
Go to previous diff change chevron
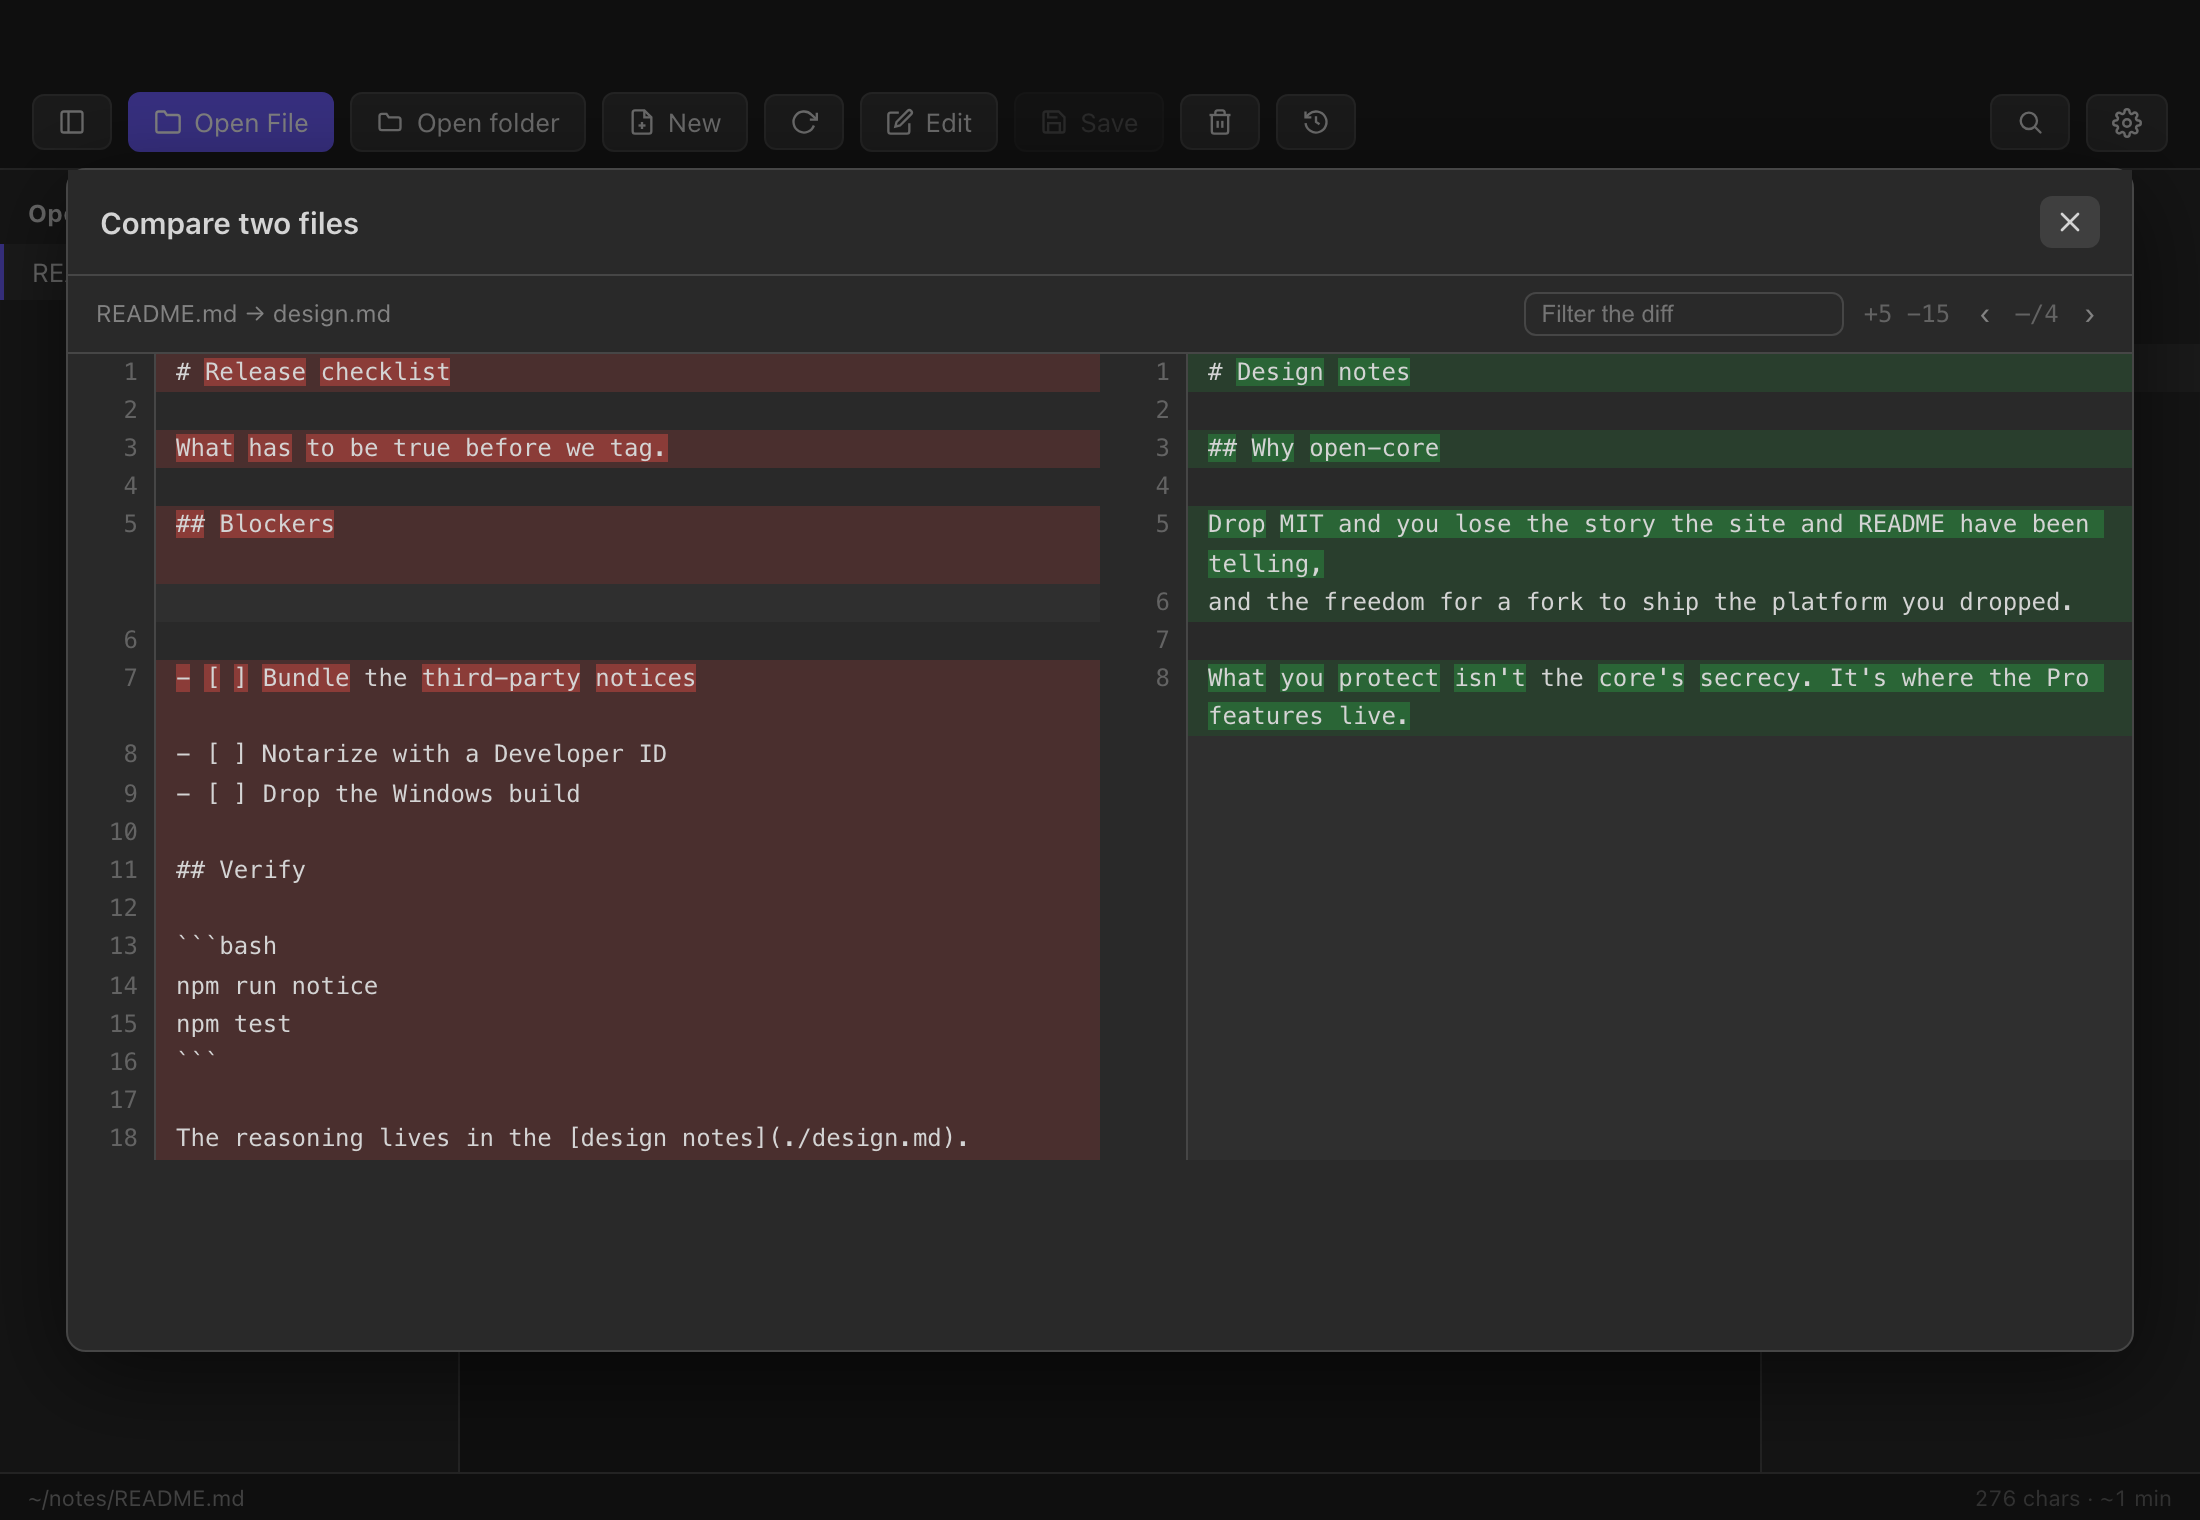1985,315
